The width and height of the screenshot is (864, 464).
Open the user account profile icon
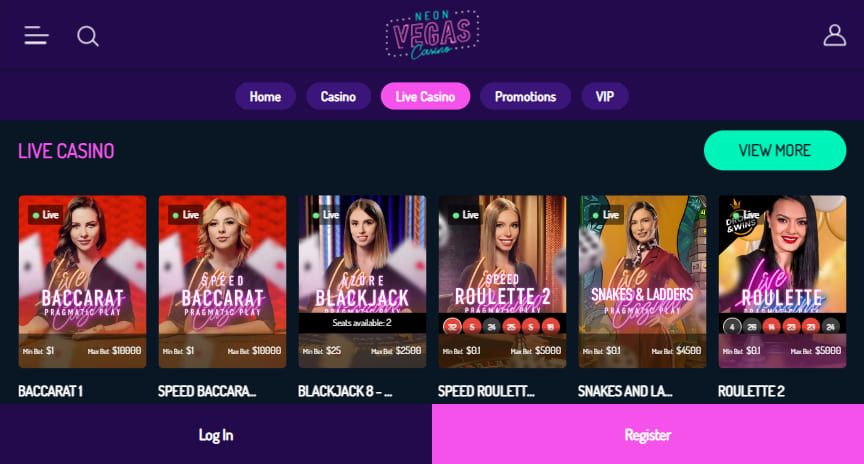pos(834,35)
